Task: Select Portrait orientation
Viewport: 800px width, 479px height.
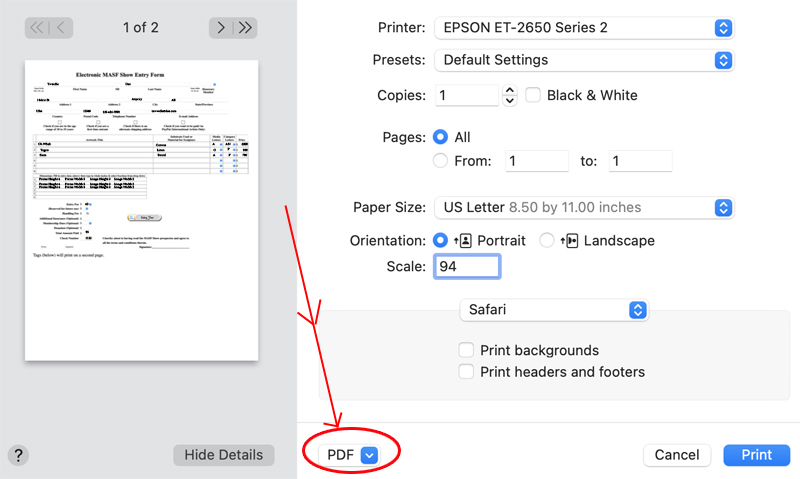Action: (440, 241)
